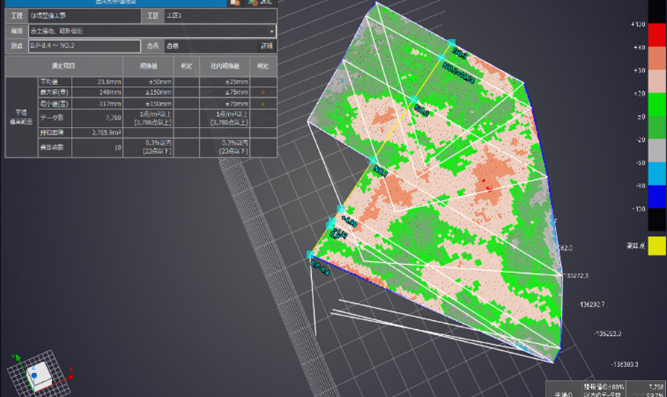The height and width of the screenshot is (397, 667).
Task: Click the blue title tab of the panel
Action: [116, 3]
